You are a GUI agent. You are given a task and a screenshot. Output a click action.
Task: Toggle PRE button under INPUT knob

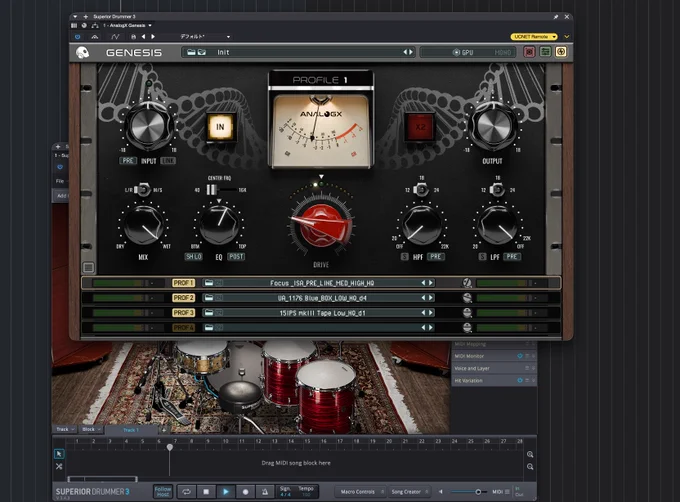[128, 160]
